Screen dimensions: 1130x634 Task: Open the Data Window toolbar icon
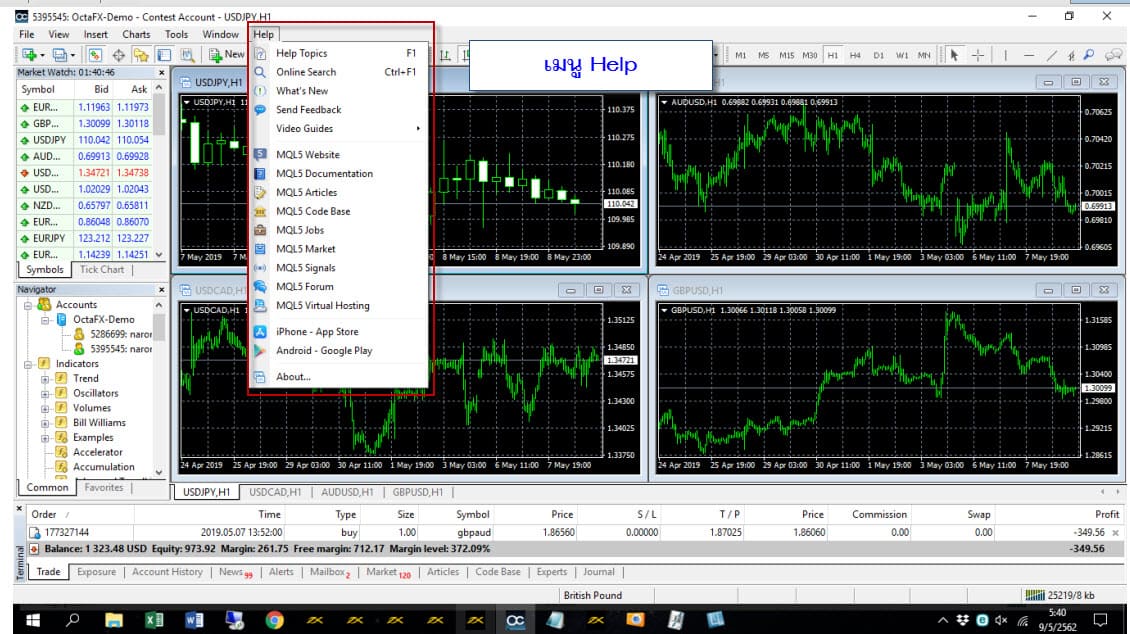118,55
